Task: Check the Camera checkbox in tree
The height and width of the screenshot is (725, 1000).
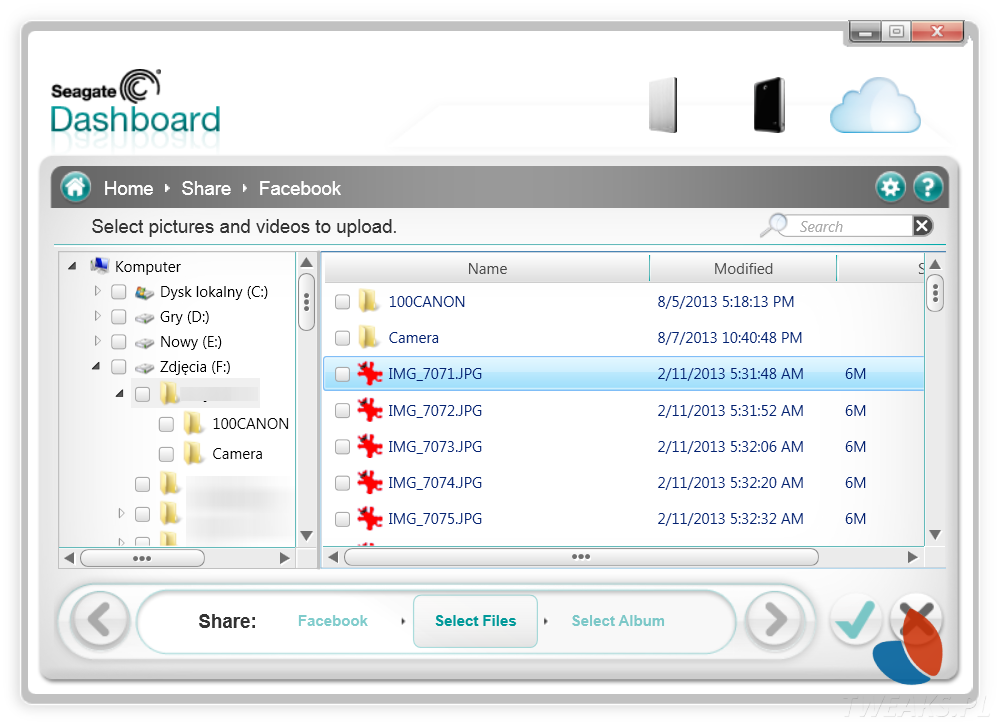Action: [166, 454]
